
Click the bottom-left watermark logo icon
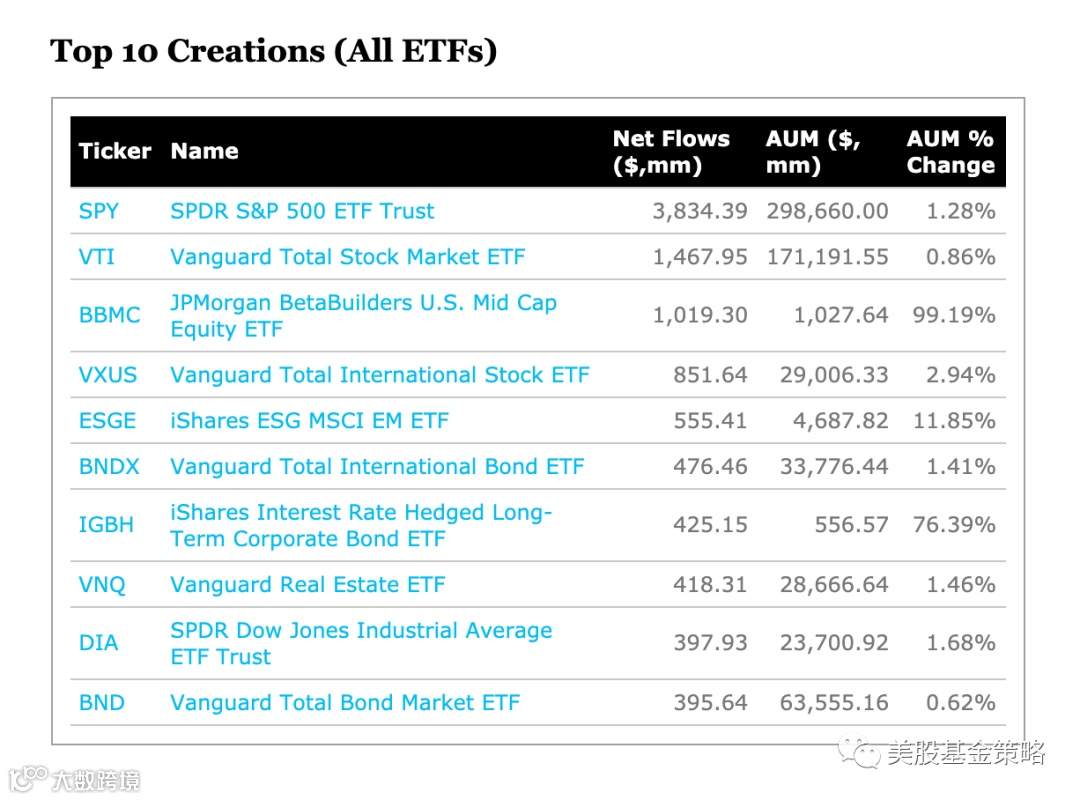(x=28, y=778)
